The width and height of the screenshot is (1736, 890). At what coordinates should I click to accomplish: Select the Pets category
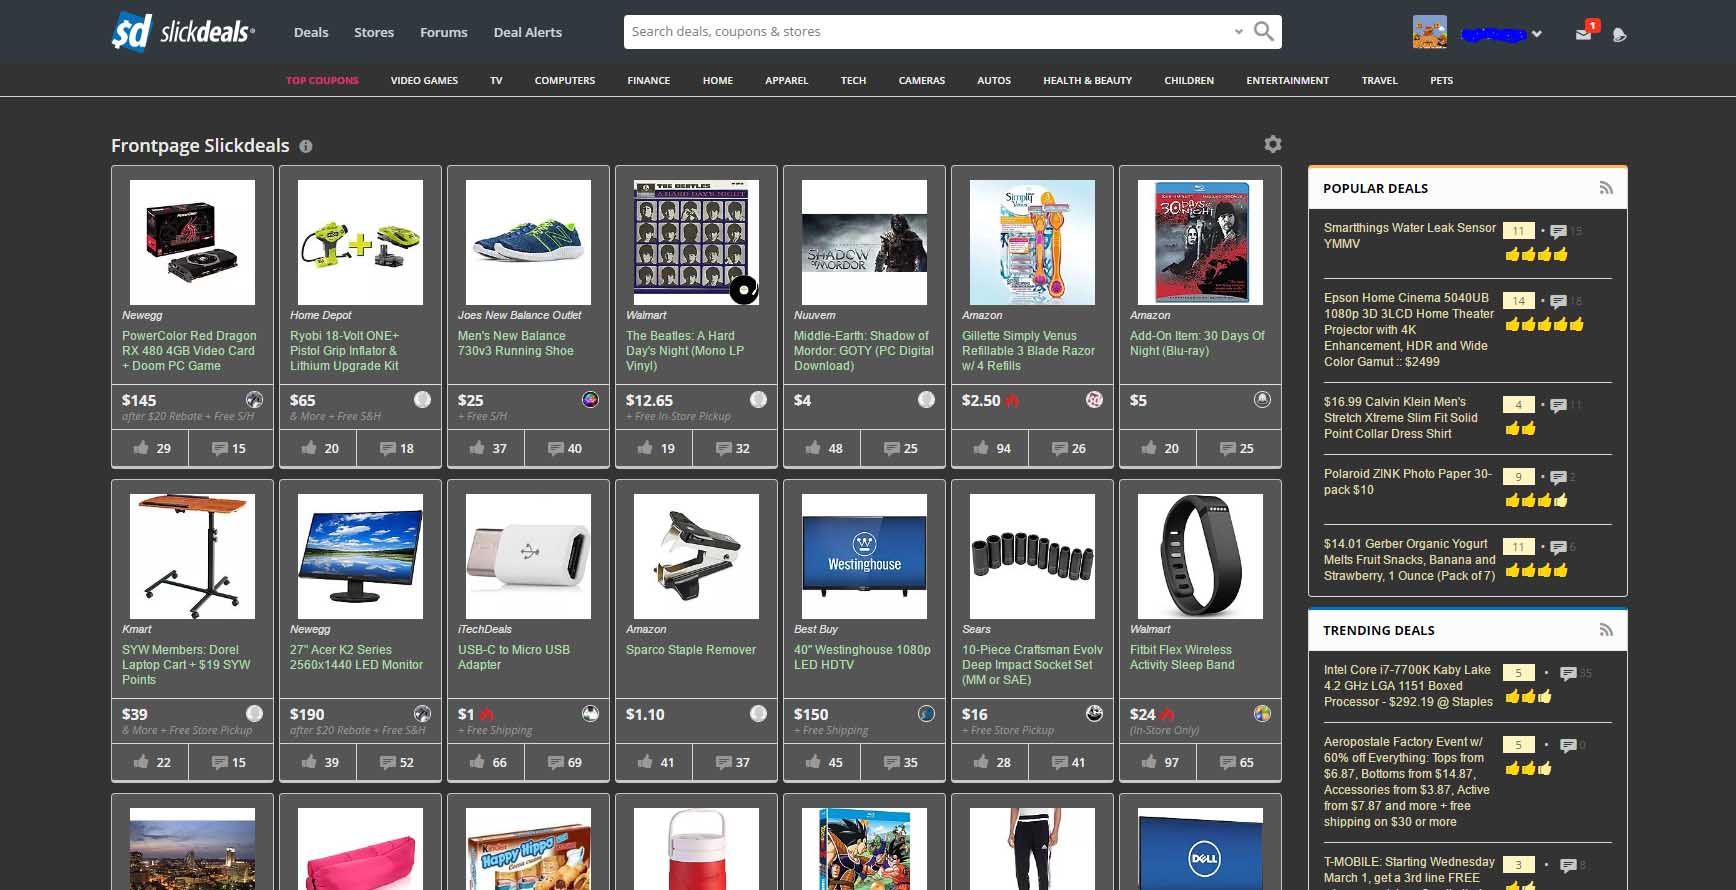point(1442,80)
